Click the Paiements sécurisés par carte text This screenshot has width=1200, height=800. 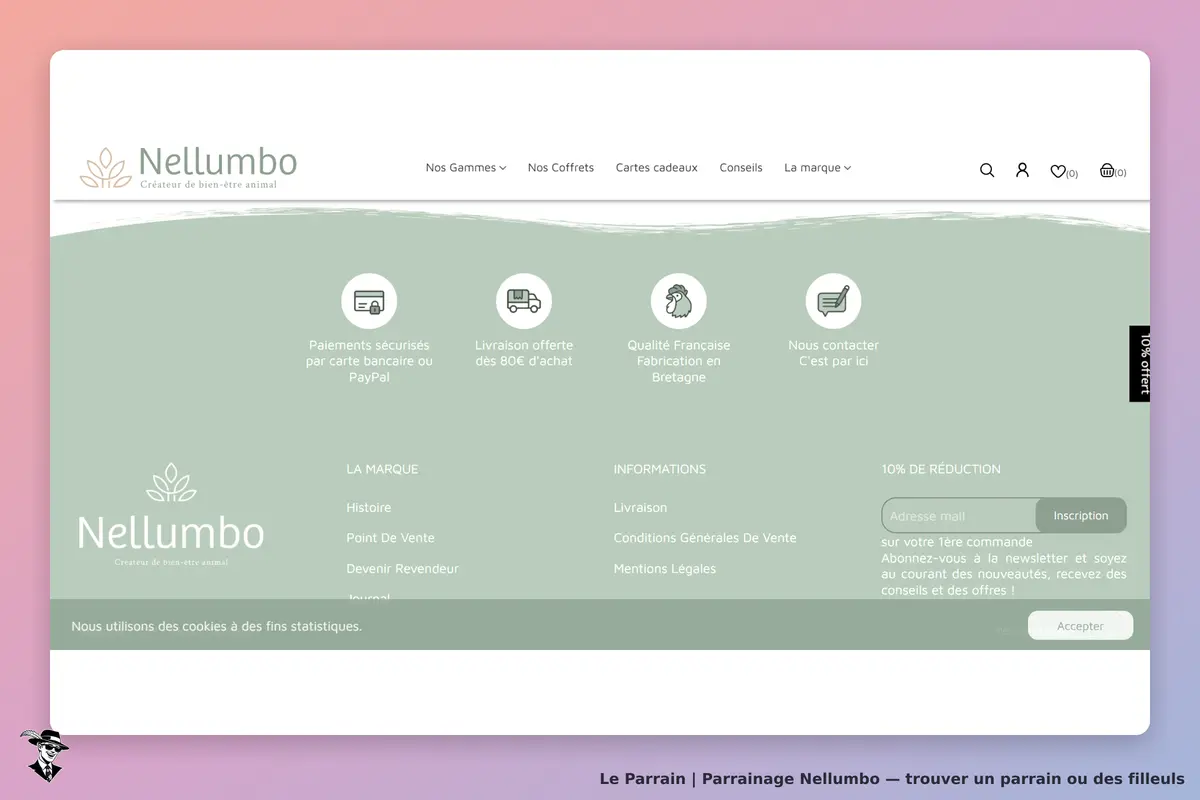point(369,361)
